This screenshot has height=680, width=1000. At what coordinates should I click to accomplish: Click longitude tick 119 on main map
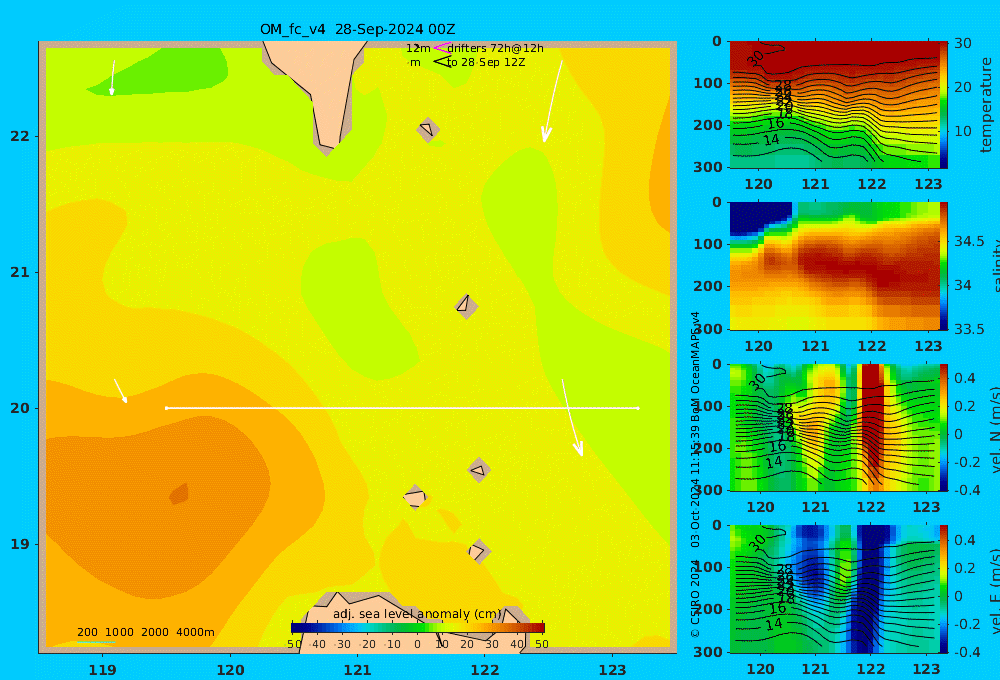[102, 670]
